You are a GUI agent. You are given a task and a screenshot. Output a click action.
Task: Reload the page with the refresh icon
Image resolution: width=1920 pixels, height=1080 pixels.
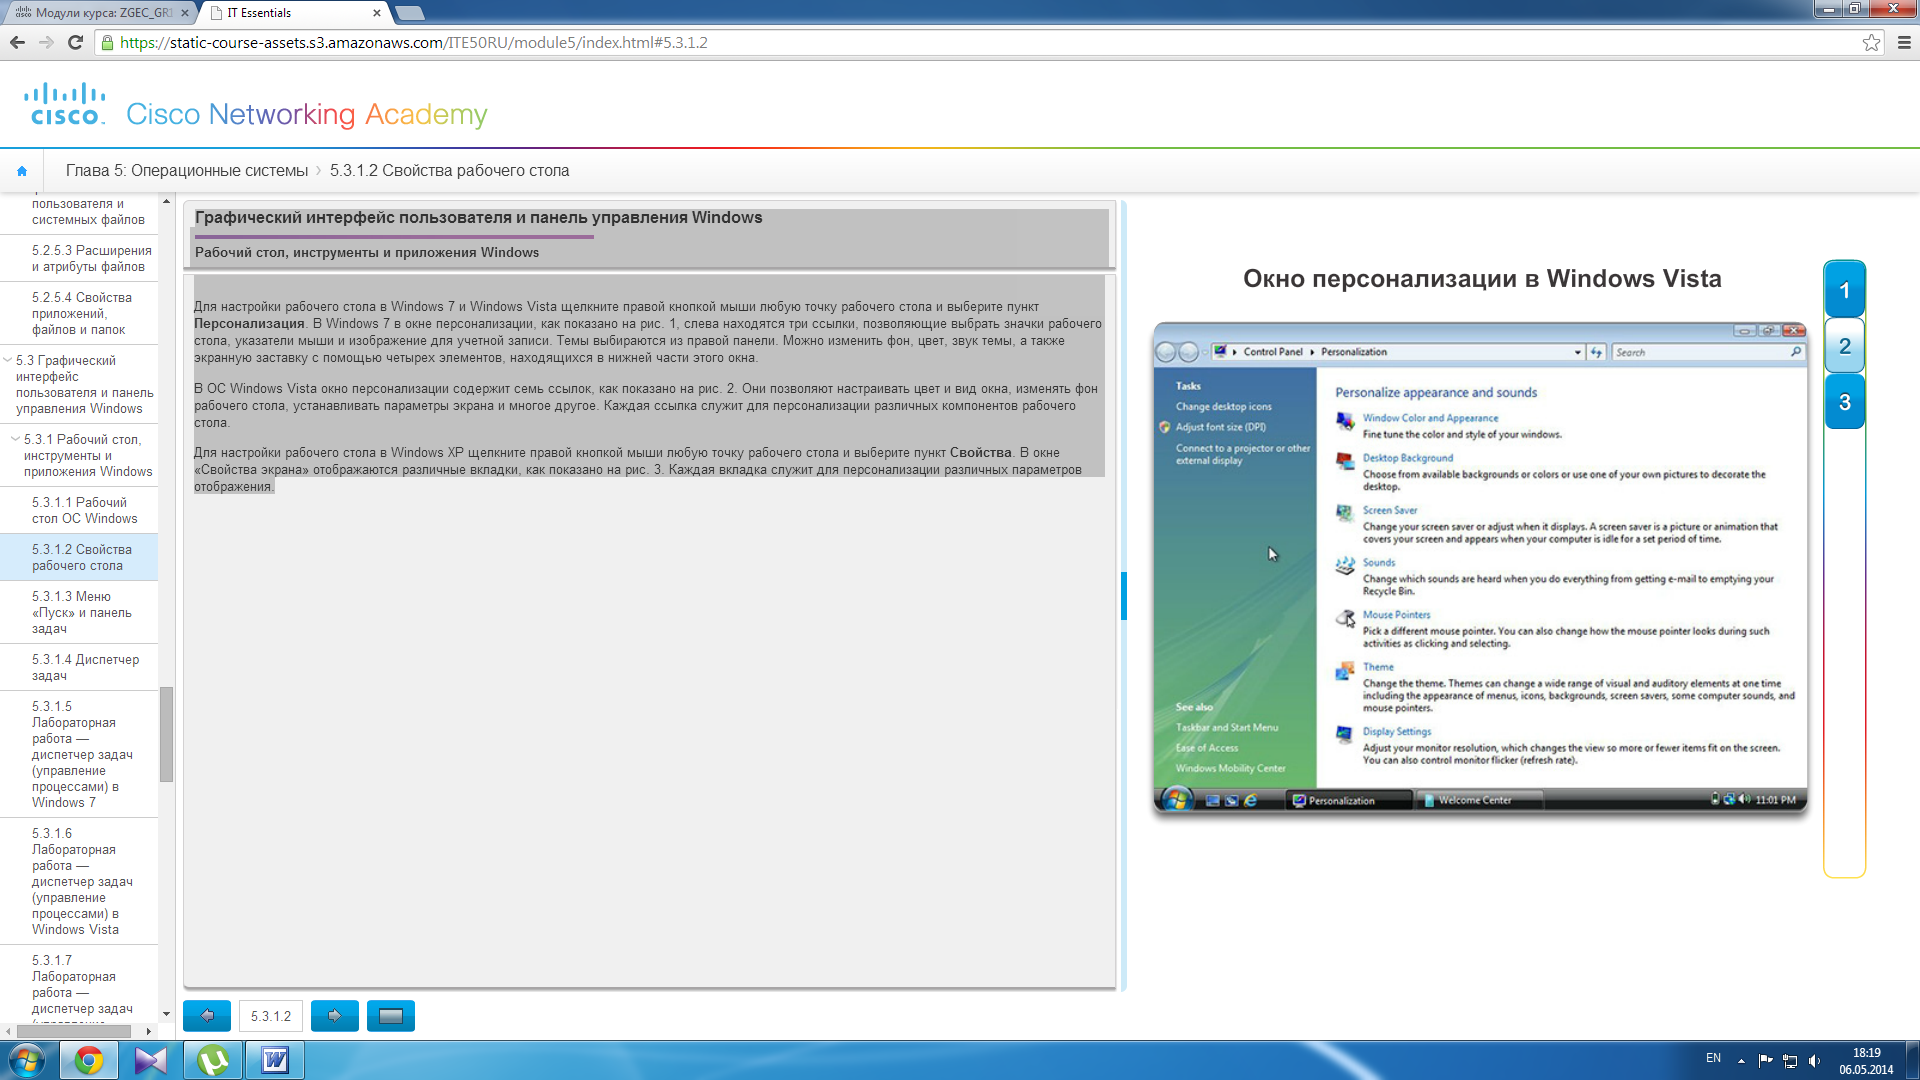[75, 42]
